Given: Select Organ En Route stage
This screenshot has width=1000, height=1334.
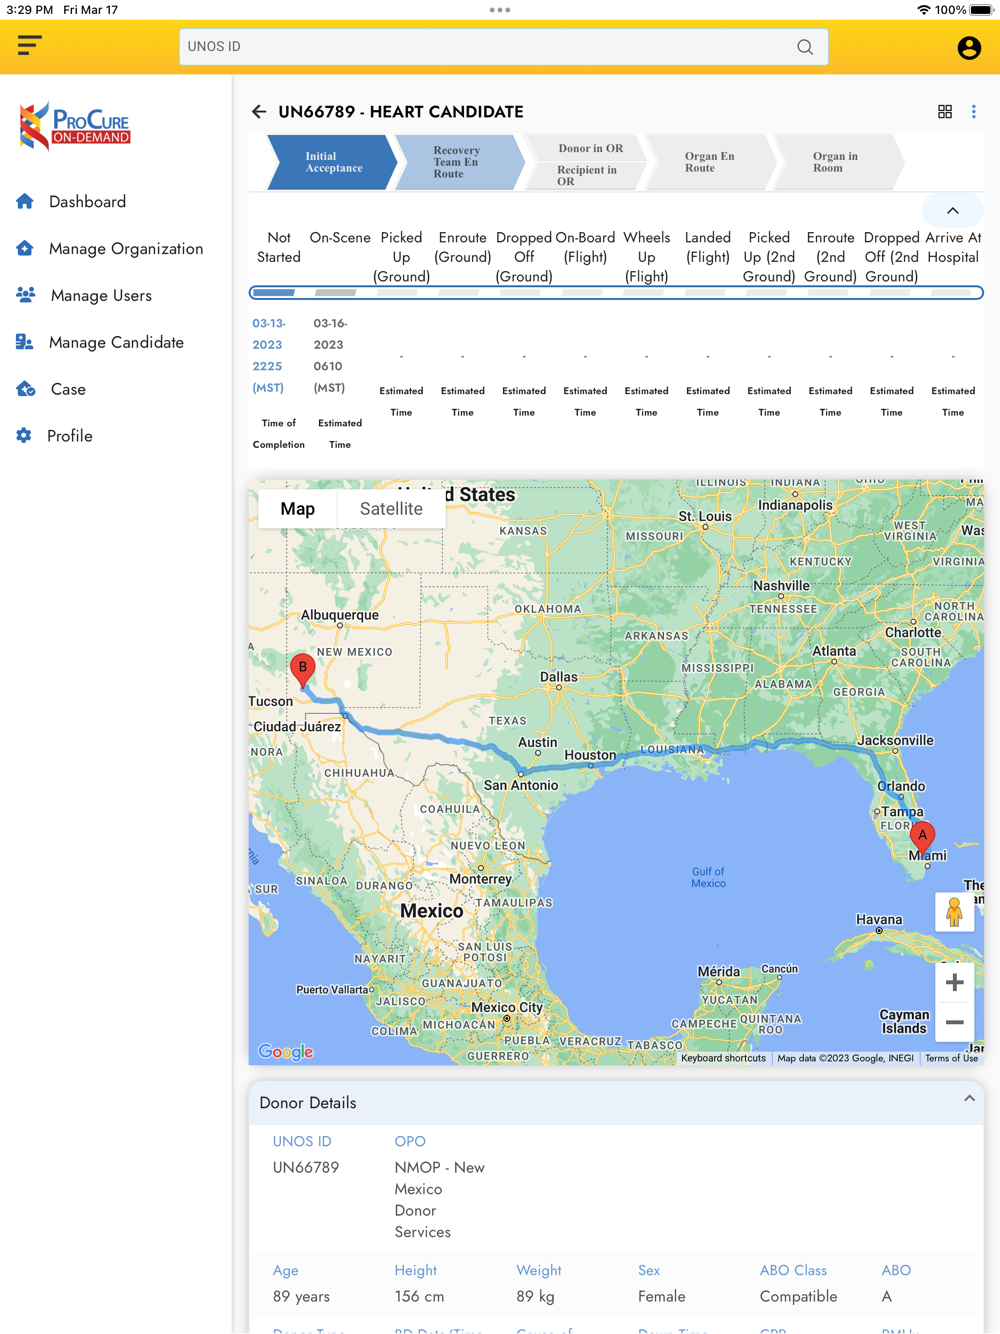Looking at the screenshot, I should point(709,162).
